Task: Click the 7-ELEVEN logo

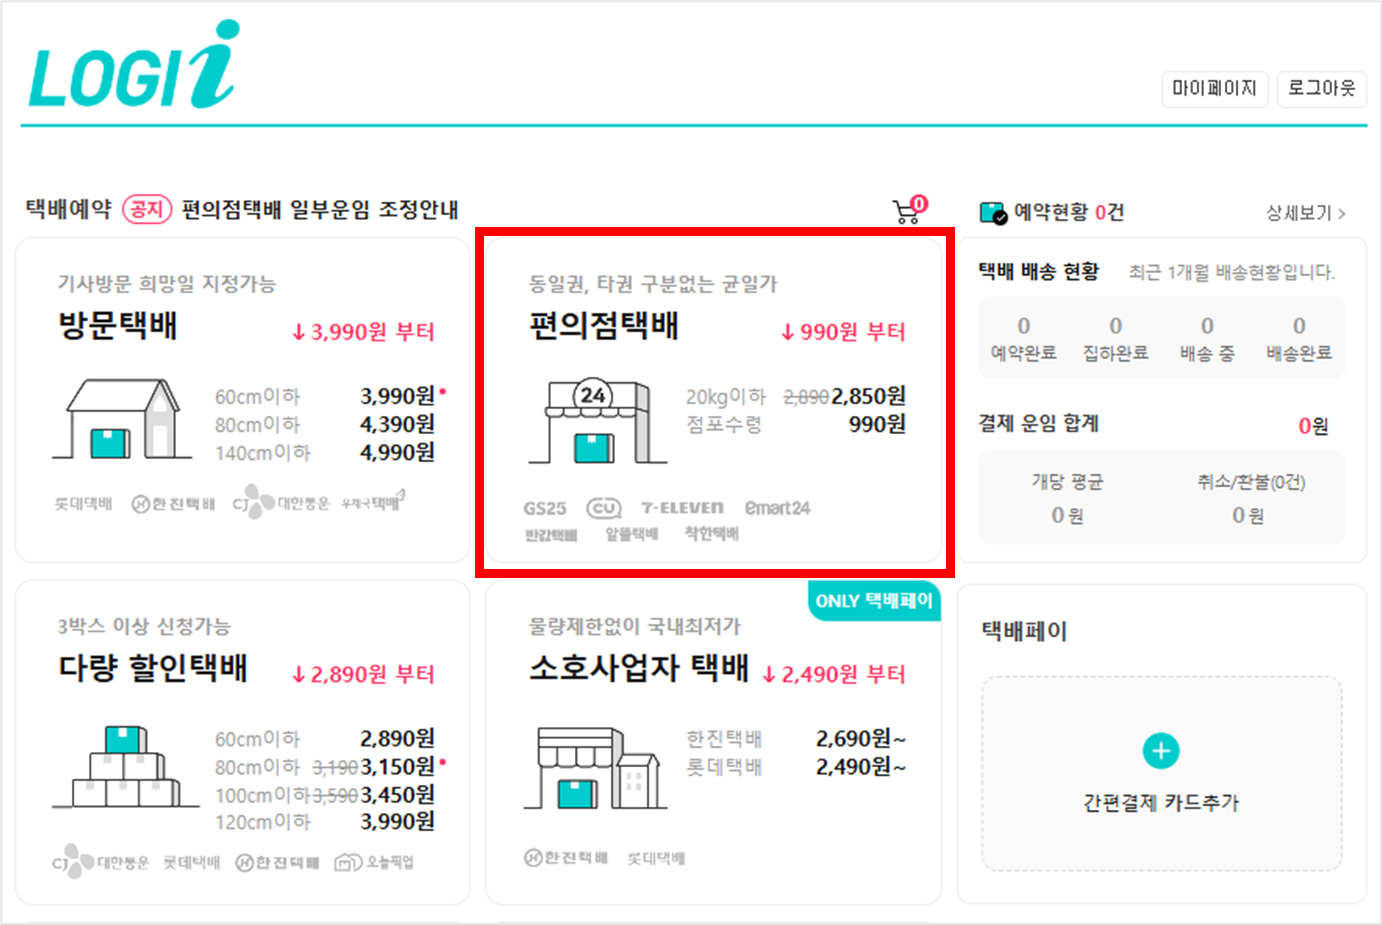Action: (682, 507)
